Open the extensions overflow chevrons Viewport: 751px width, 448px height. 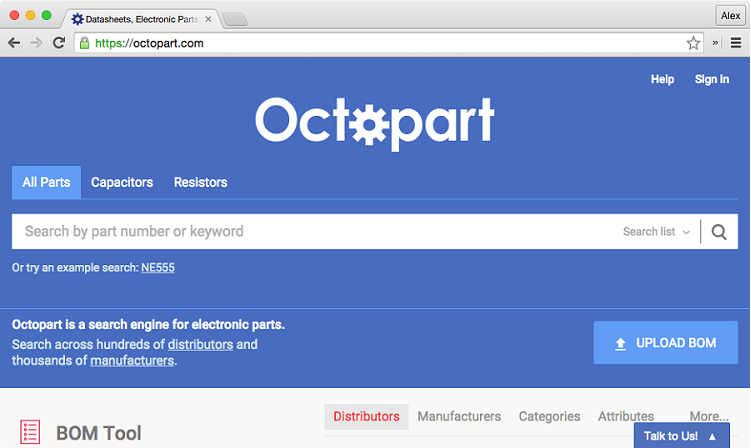[x=715, y=43]
